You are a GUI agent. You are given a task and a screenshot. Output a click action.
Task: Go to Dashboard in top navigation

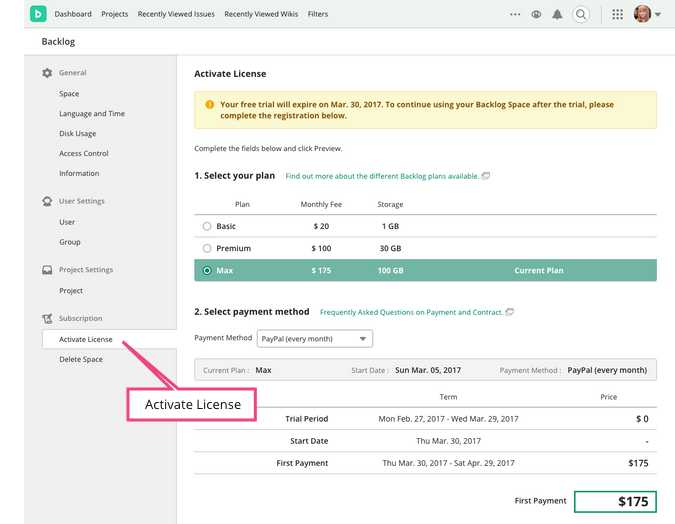73,14
